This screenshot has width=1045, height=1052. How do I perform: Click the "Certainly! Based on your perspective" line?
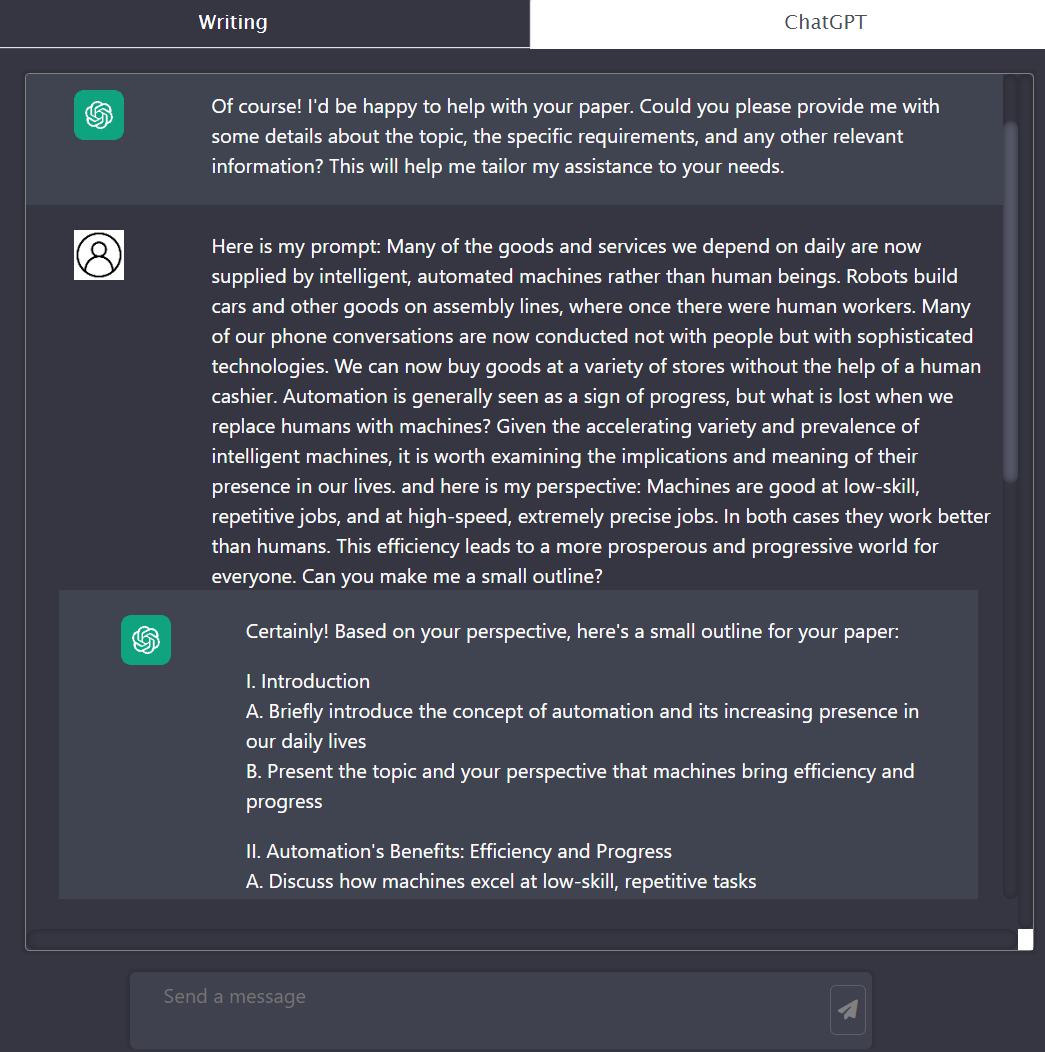click(x=572, y=632)
